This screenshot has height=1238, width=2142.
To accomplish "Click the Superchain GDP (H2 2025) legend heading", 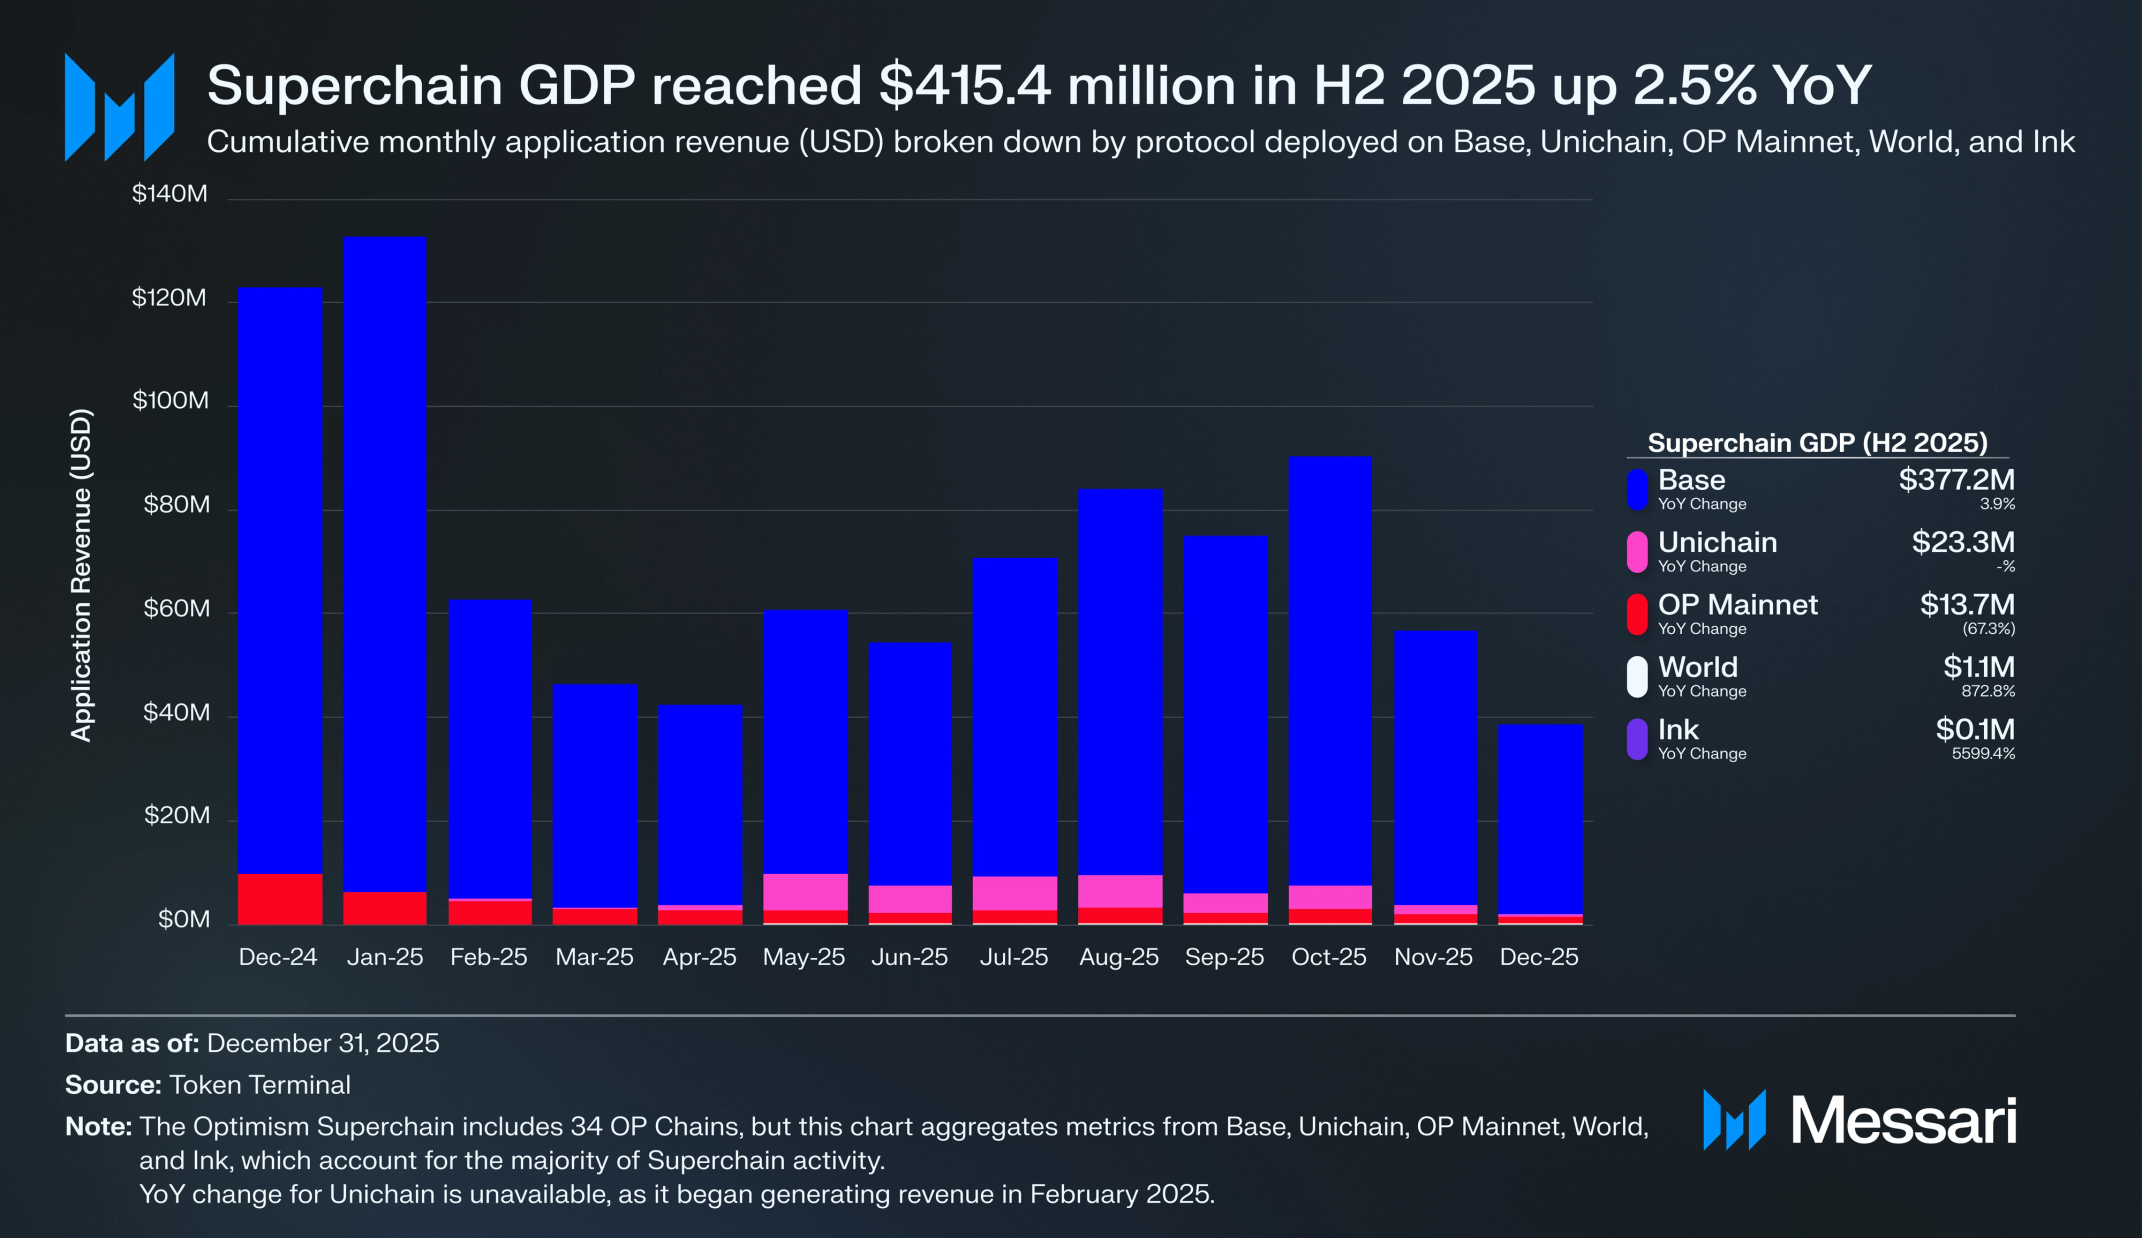I will click(1817, 443).
